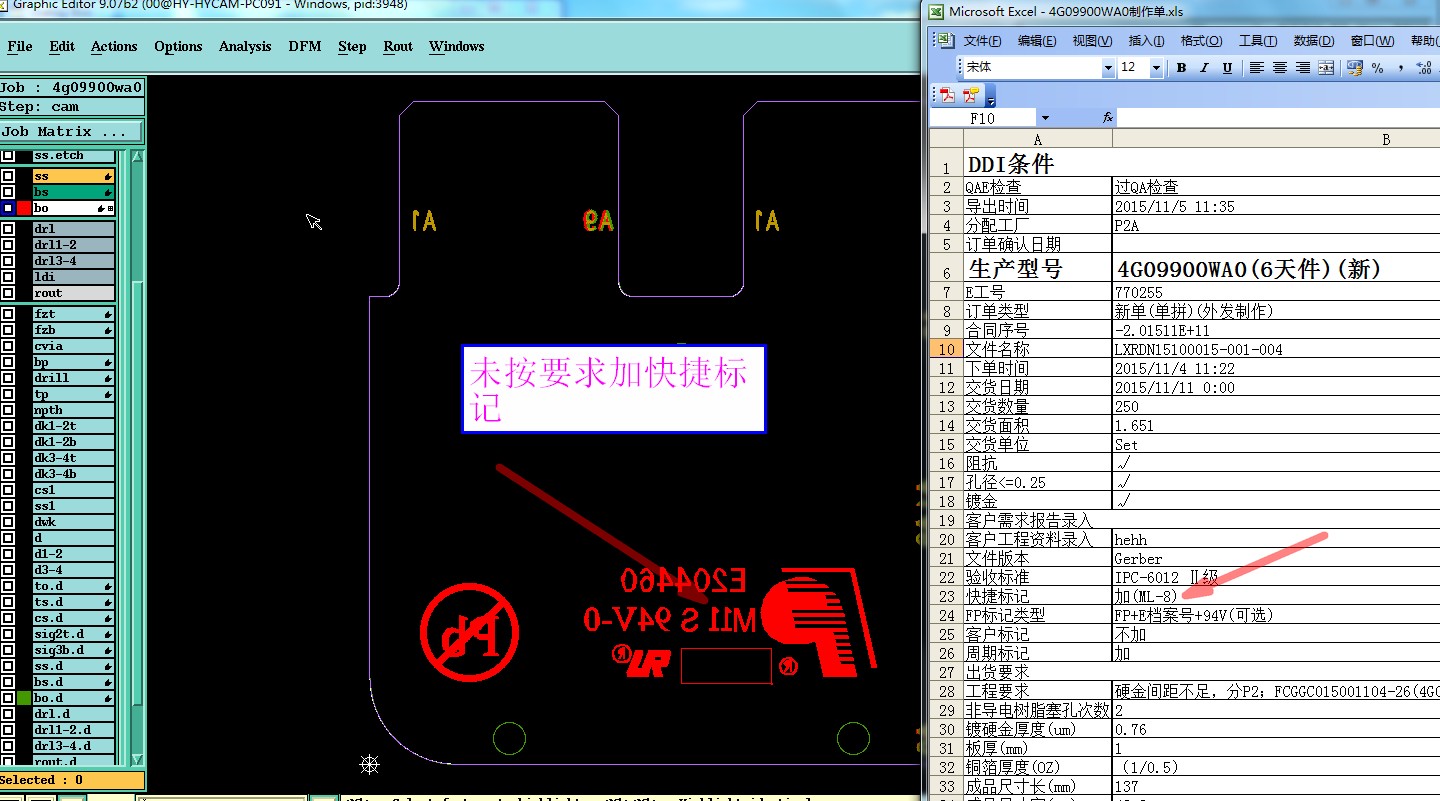Click the fx insert function icon
Viewport: 1440px width, 801px height.
[x=1107, y=118]
